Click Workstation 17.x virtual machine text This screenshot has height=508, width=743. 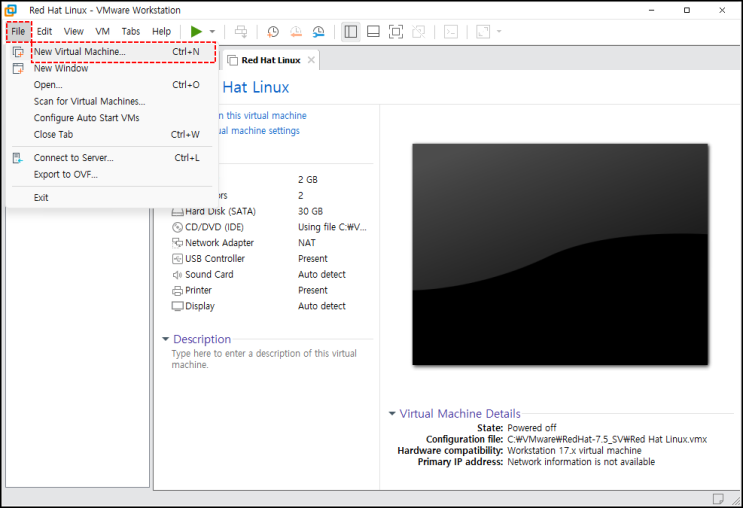(x=574, y=450)
